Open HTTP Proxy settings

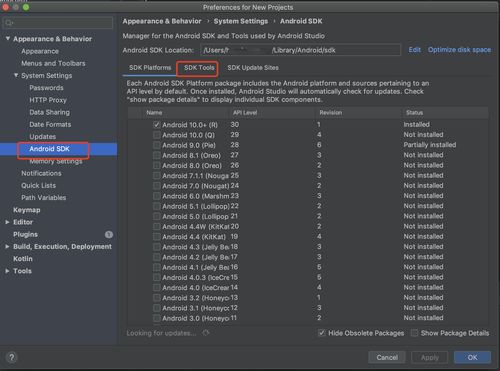click(48, 100)
